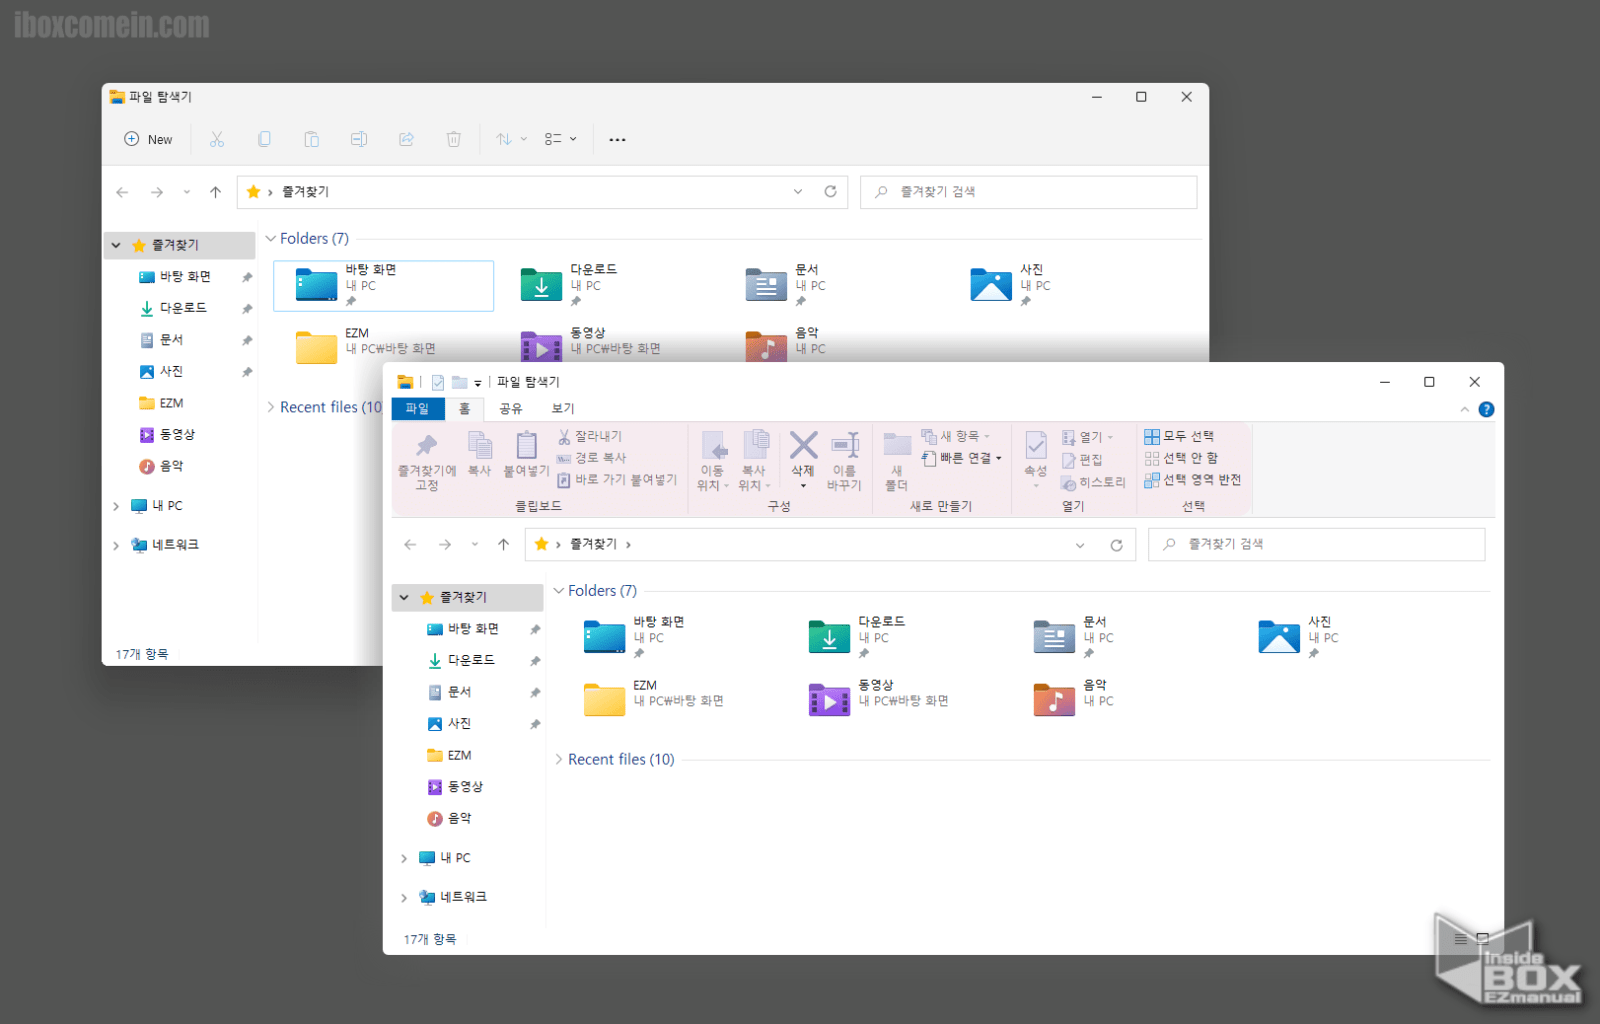Click the 속성 properties checkmark icon
Viewport: 1600px width, 1024px height.
(x=1036, y=446)
